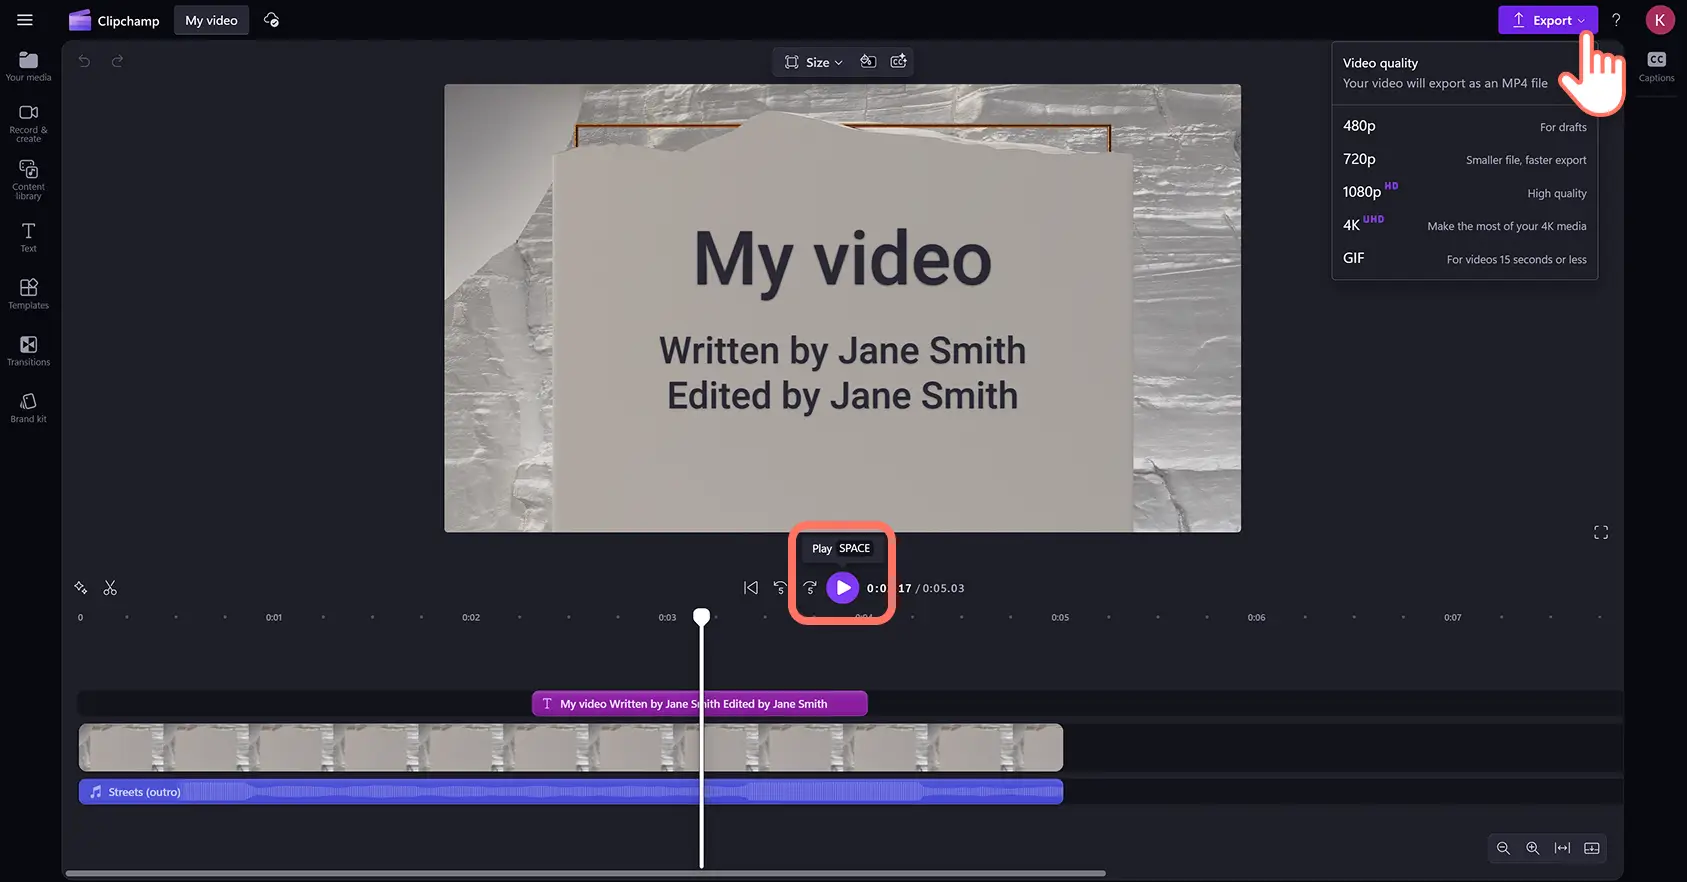Click the timeline horizontal scrollbar
Viewport: 1687px width, 882px height.
point(585,873)
